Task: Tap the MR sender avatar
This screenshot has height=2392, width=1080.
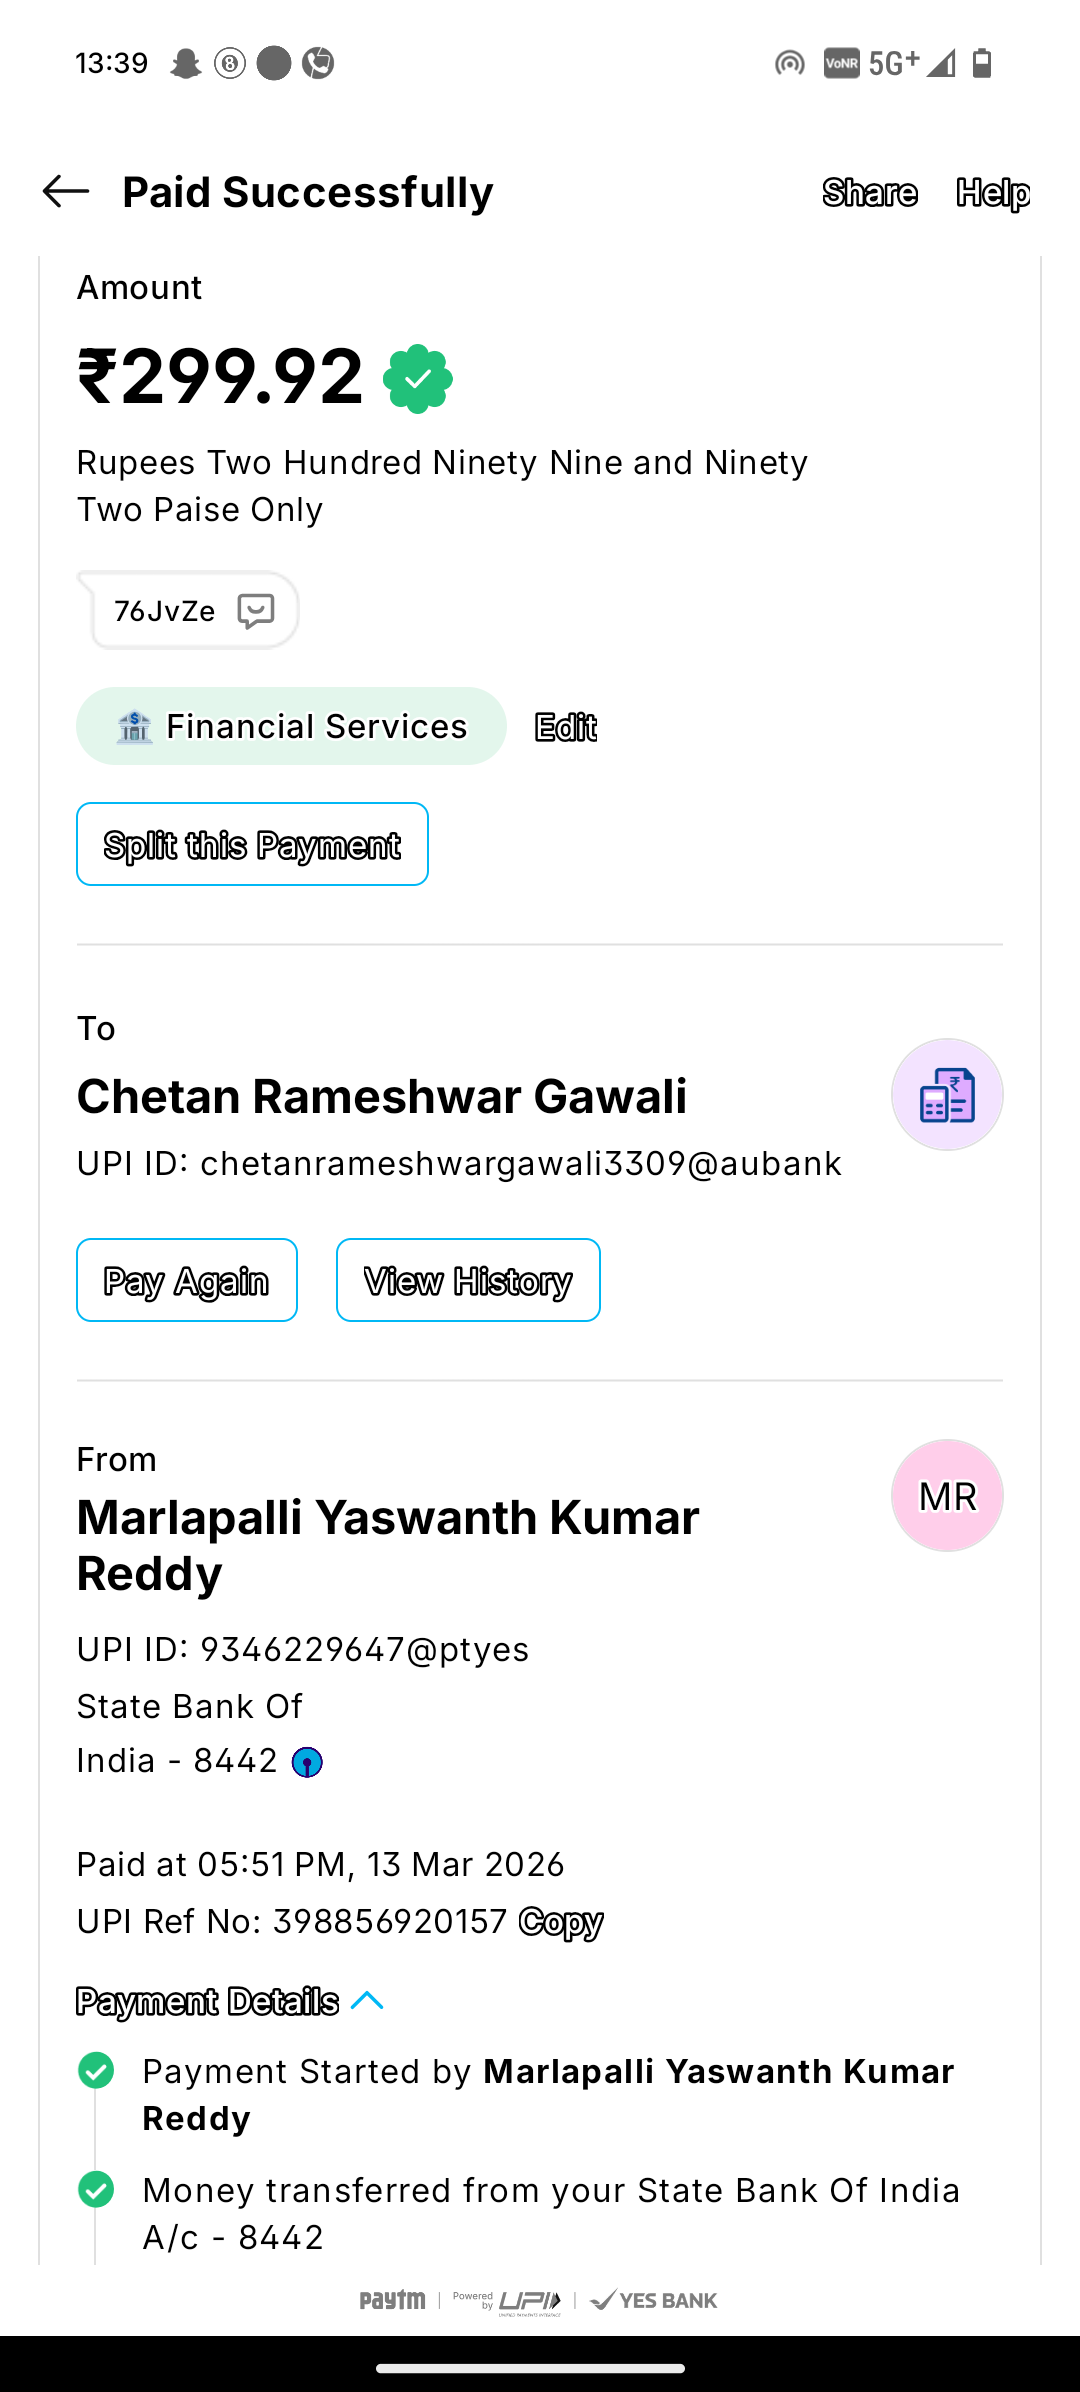Action: click(x=946, y=1496)
